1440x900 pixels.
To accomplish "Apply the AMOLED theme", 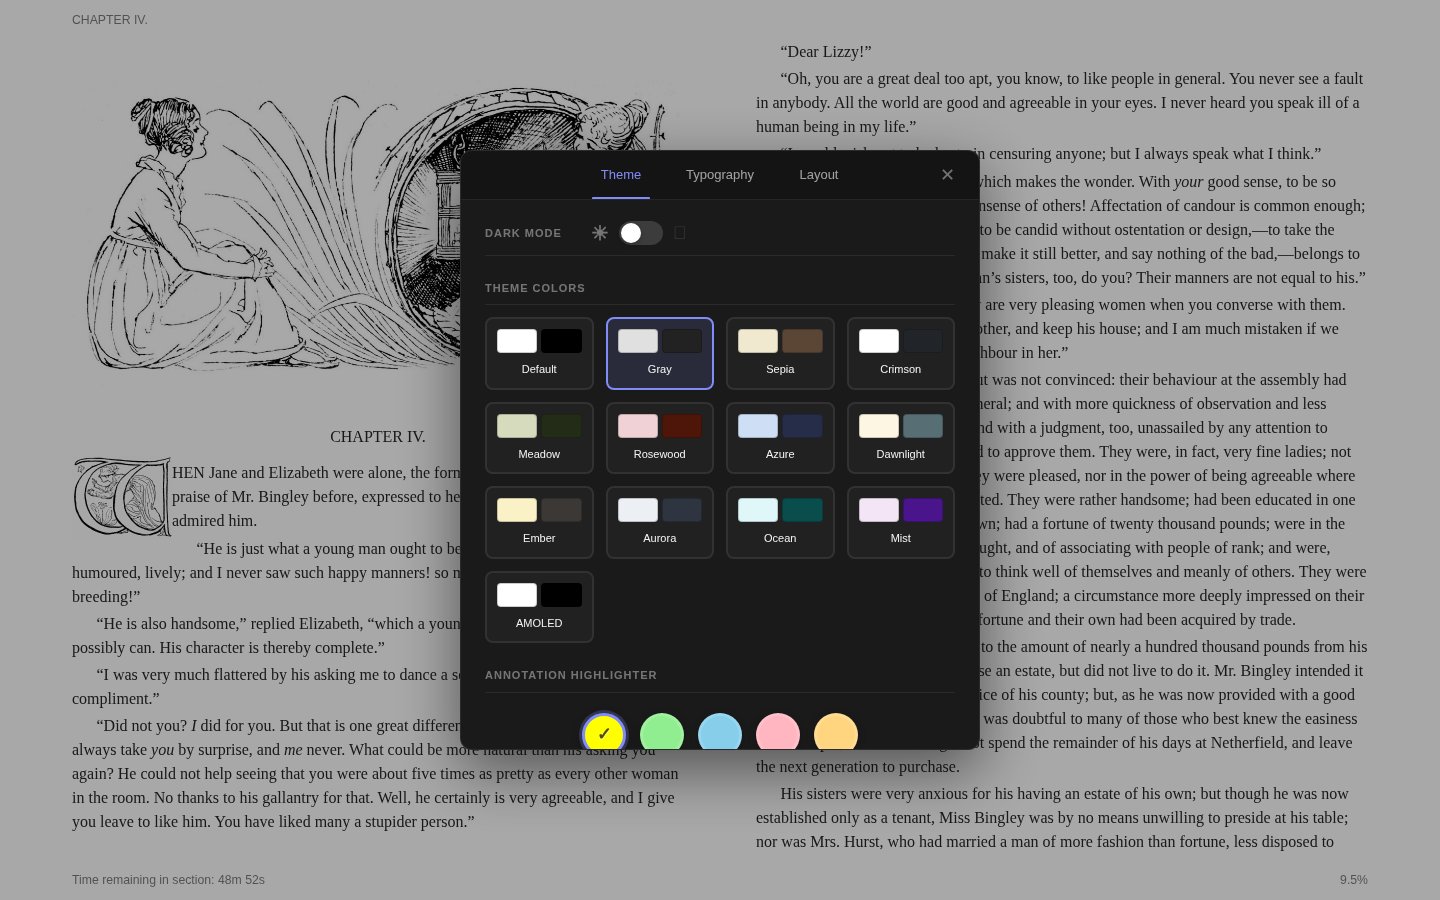I will [539, 607].
